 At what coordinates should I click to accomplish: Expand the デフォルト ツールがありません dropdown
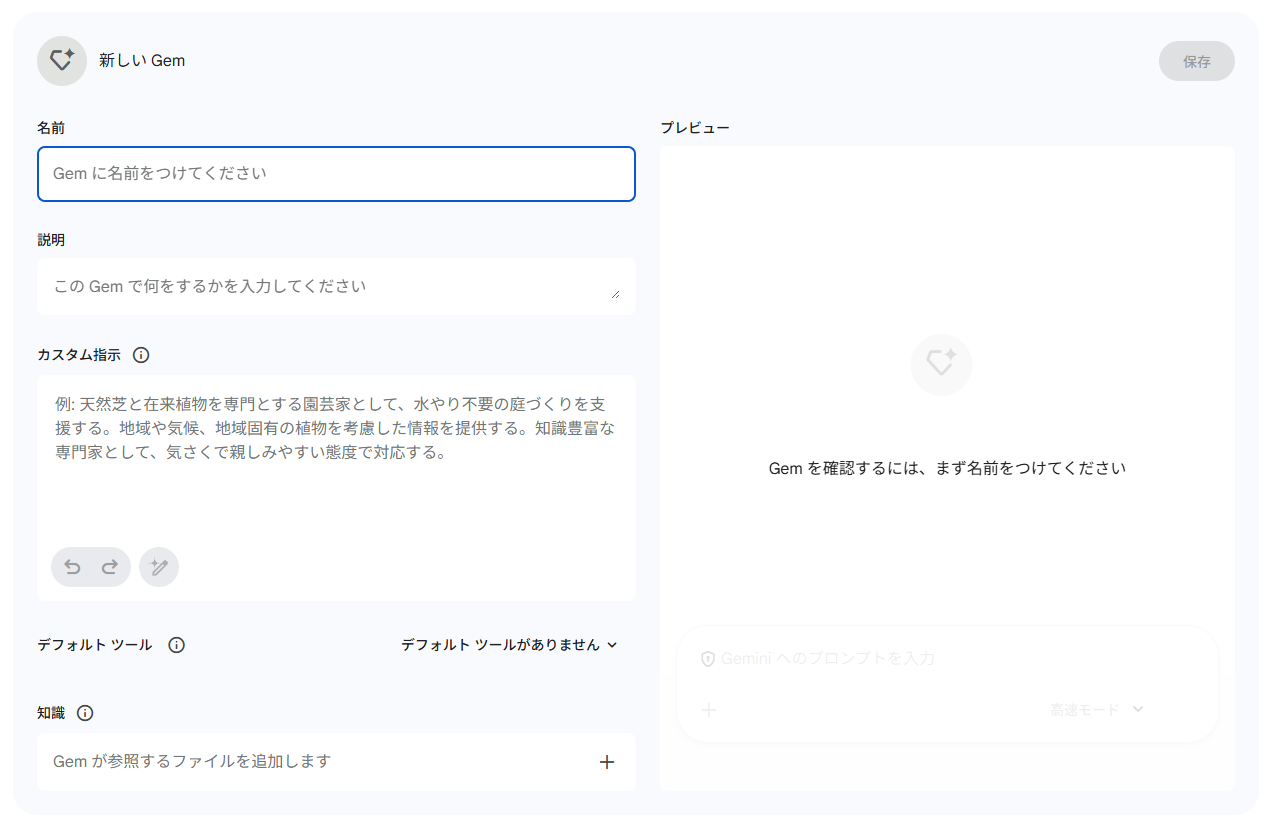[x=509, y=645]
